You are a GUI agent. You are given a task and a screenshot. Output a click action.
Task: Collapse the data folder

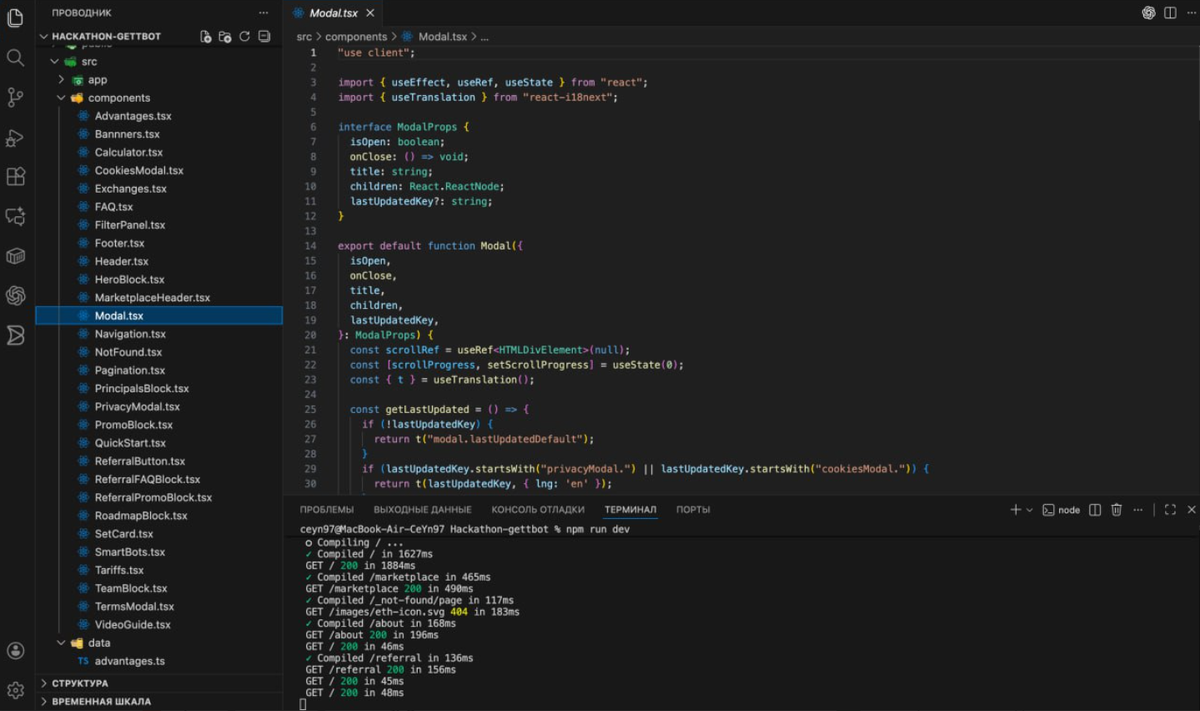99,643
